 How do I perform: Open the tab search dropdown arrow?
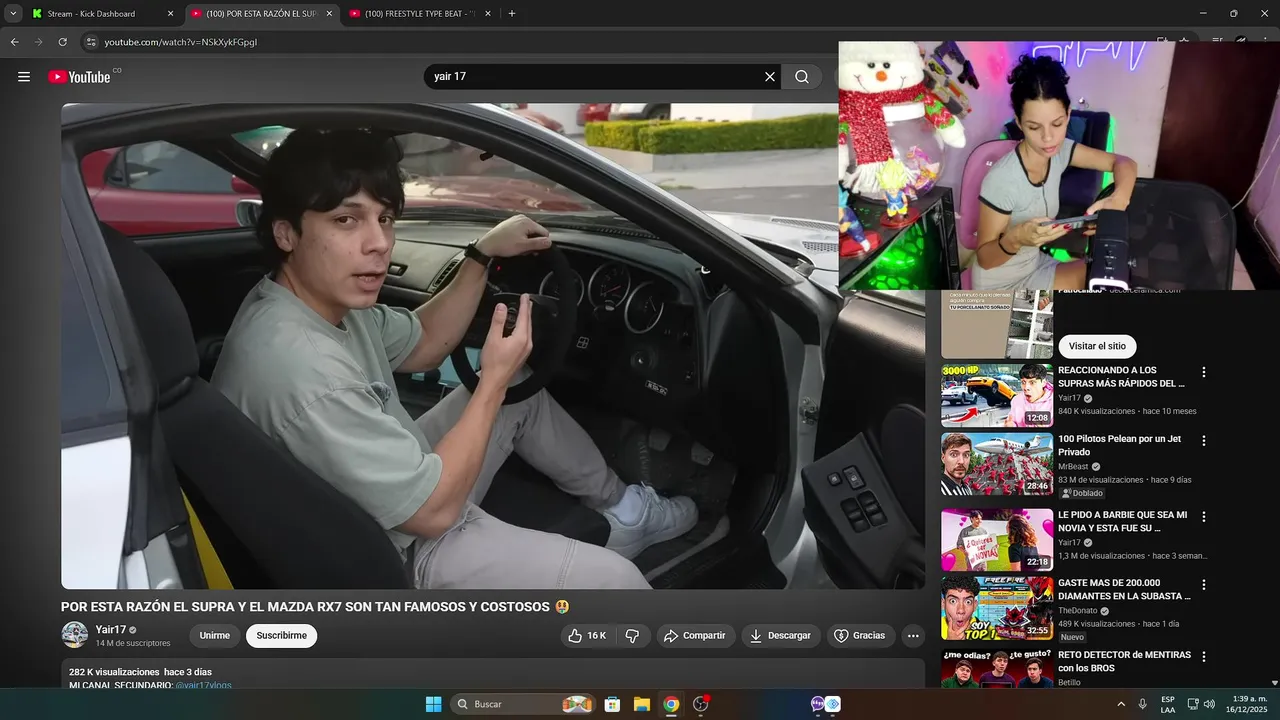coord(12,14)
